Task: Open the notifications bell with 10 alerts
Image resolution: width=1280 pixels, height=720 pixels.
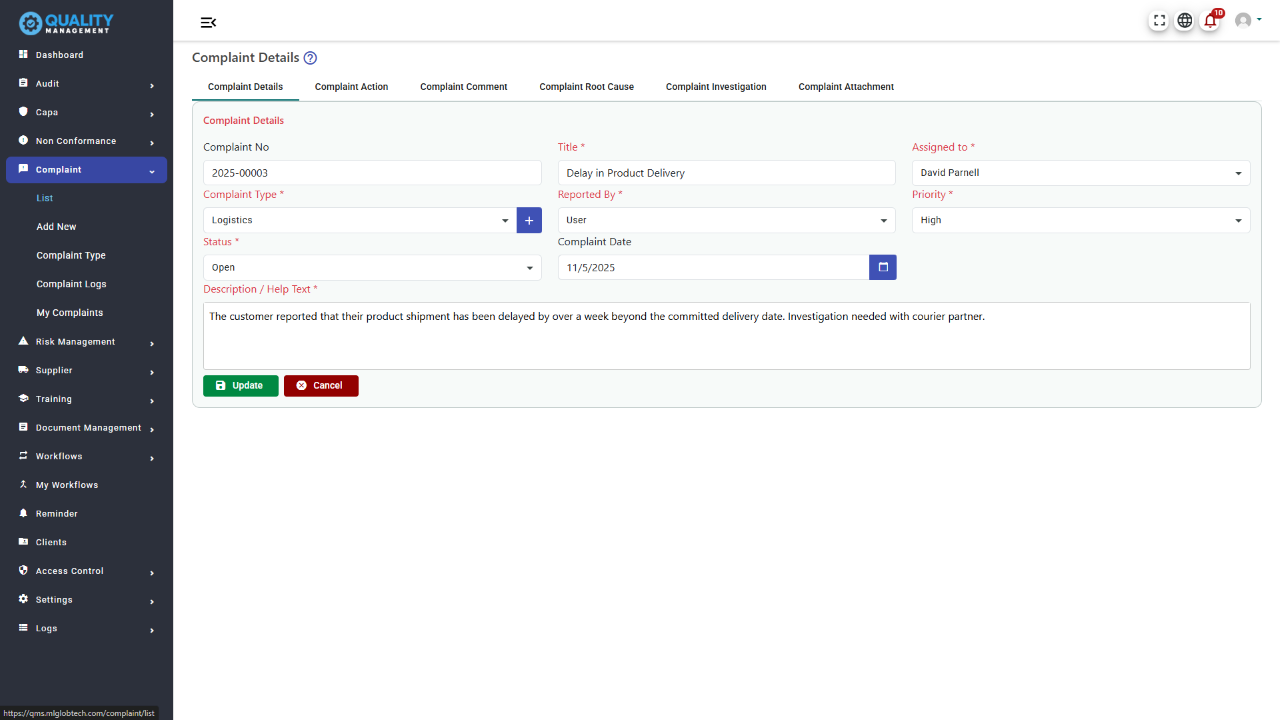Action: tap(1209, 20)
